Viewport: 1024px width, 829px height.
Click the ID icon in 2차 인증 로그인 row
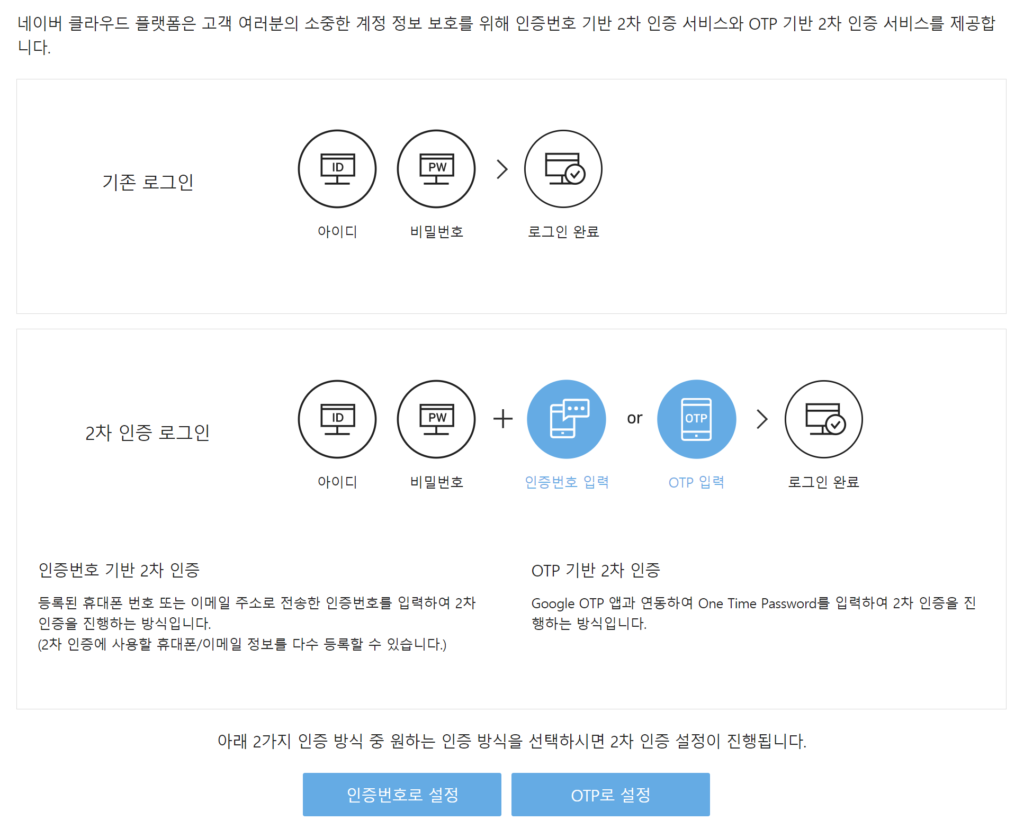point(337,419)
